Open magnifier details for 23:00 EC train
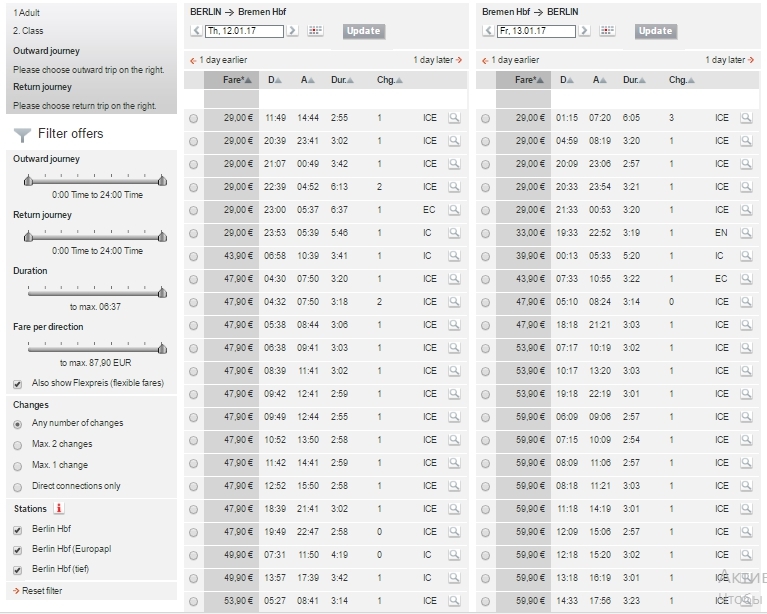This screenshot has height=614, width=767. [x=454, y=210]
